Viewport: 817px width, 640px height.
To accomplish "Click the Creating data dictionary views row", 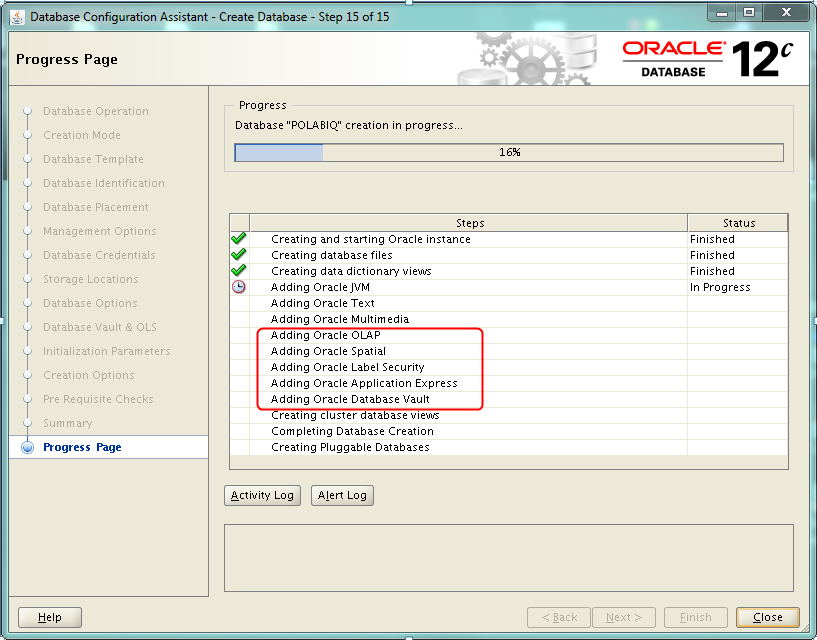I will [x=509, y=271].
